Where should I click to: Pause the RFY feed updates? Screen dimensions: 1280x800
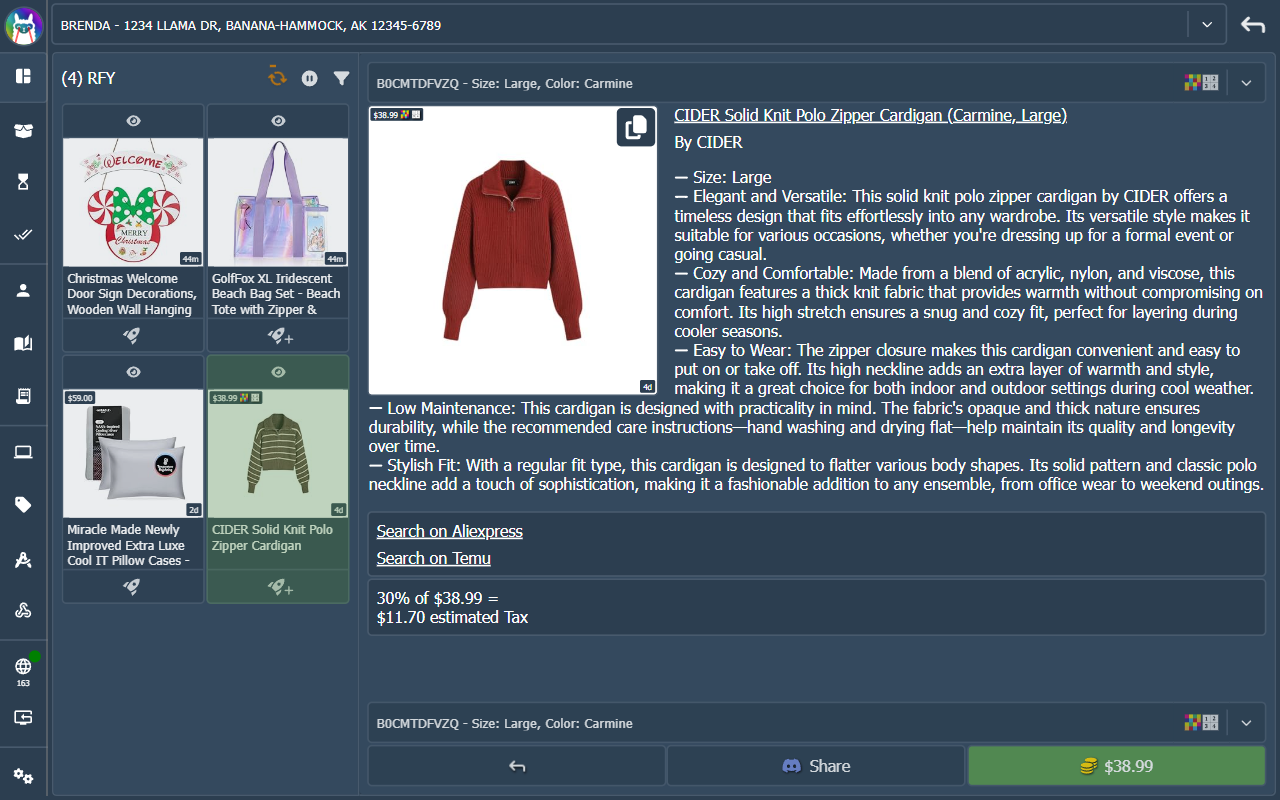point(309,77)
